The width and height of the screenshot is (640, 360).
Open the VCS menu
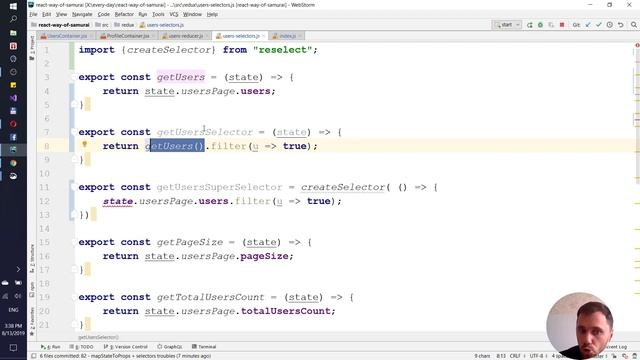(x=174, y=14)
